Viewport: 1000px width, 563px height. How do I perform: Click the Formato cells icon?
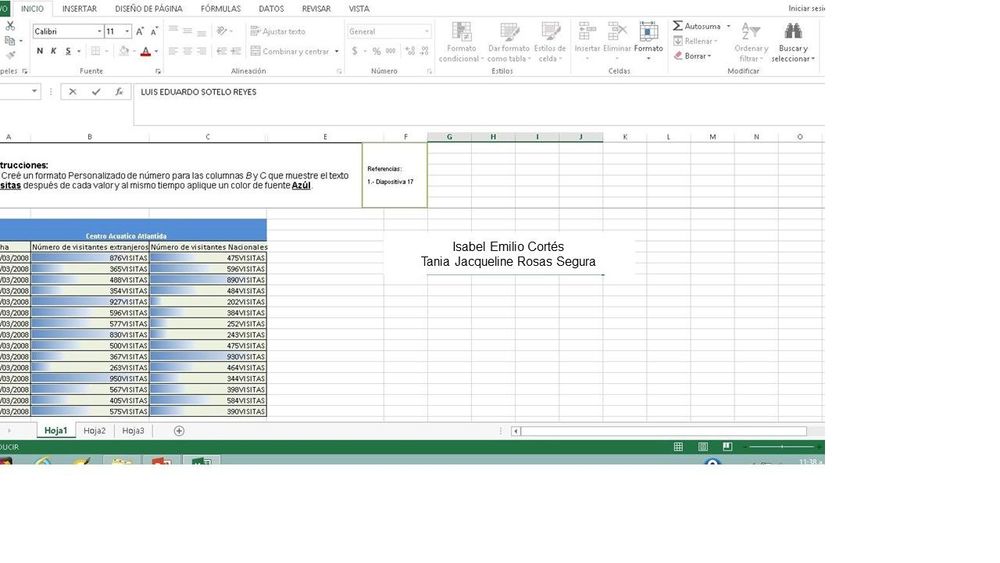click(648, 33)
